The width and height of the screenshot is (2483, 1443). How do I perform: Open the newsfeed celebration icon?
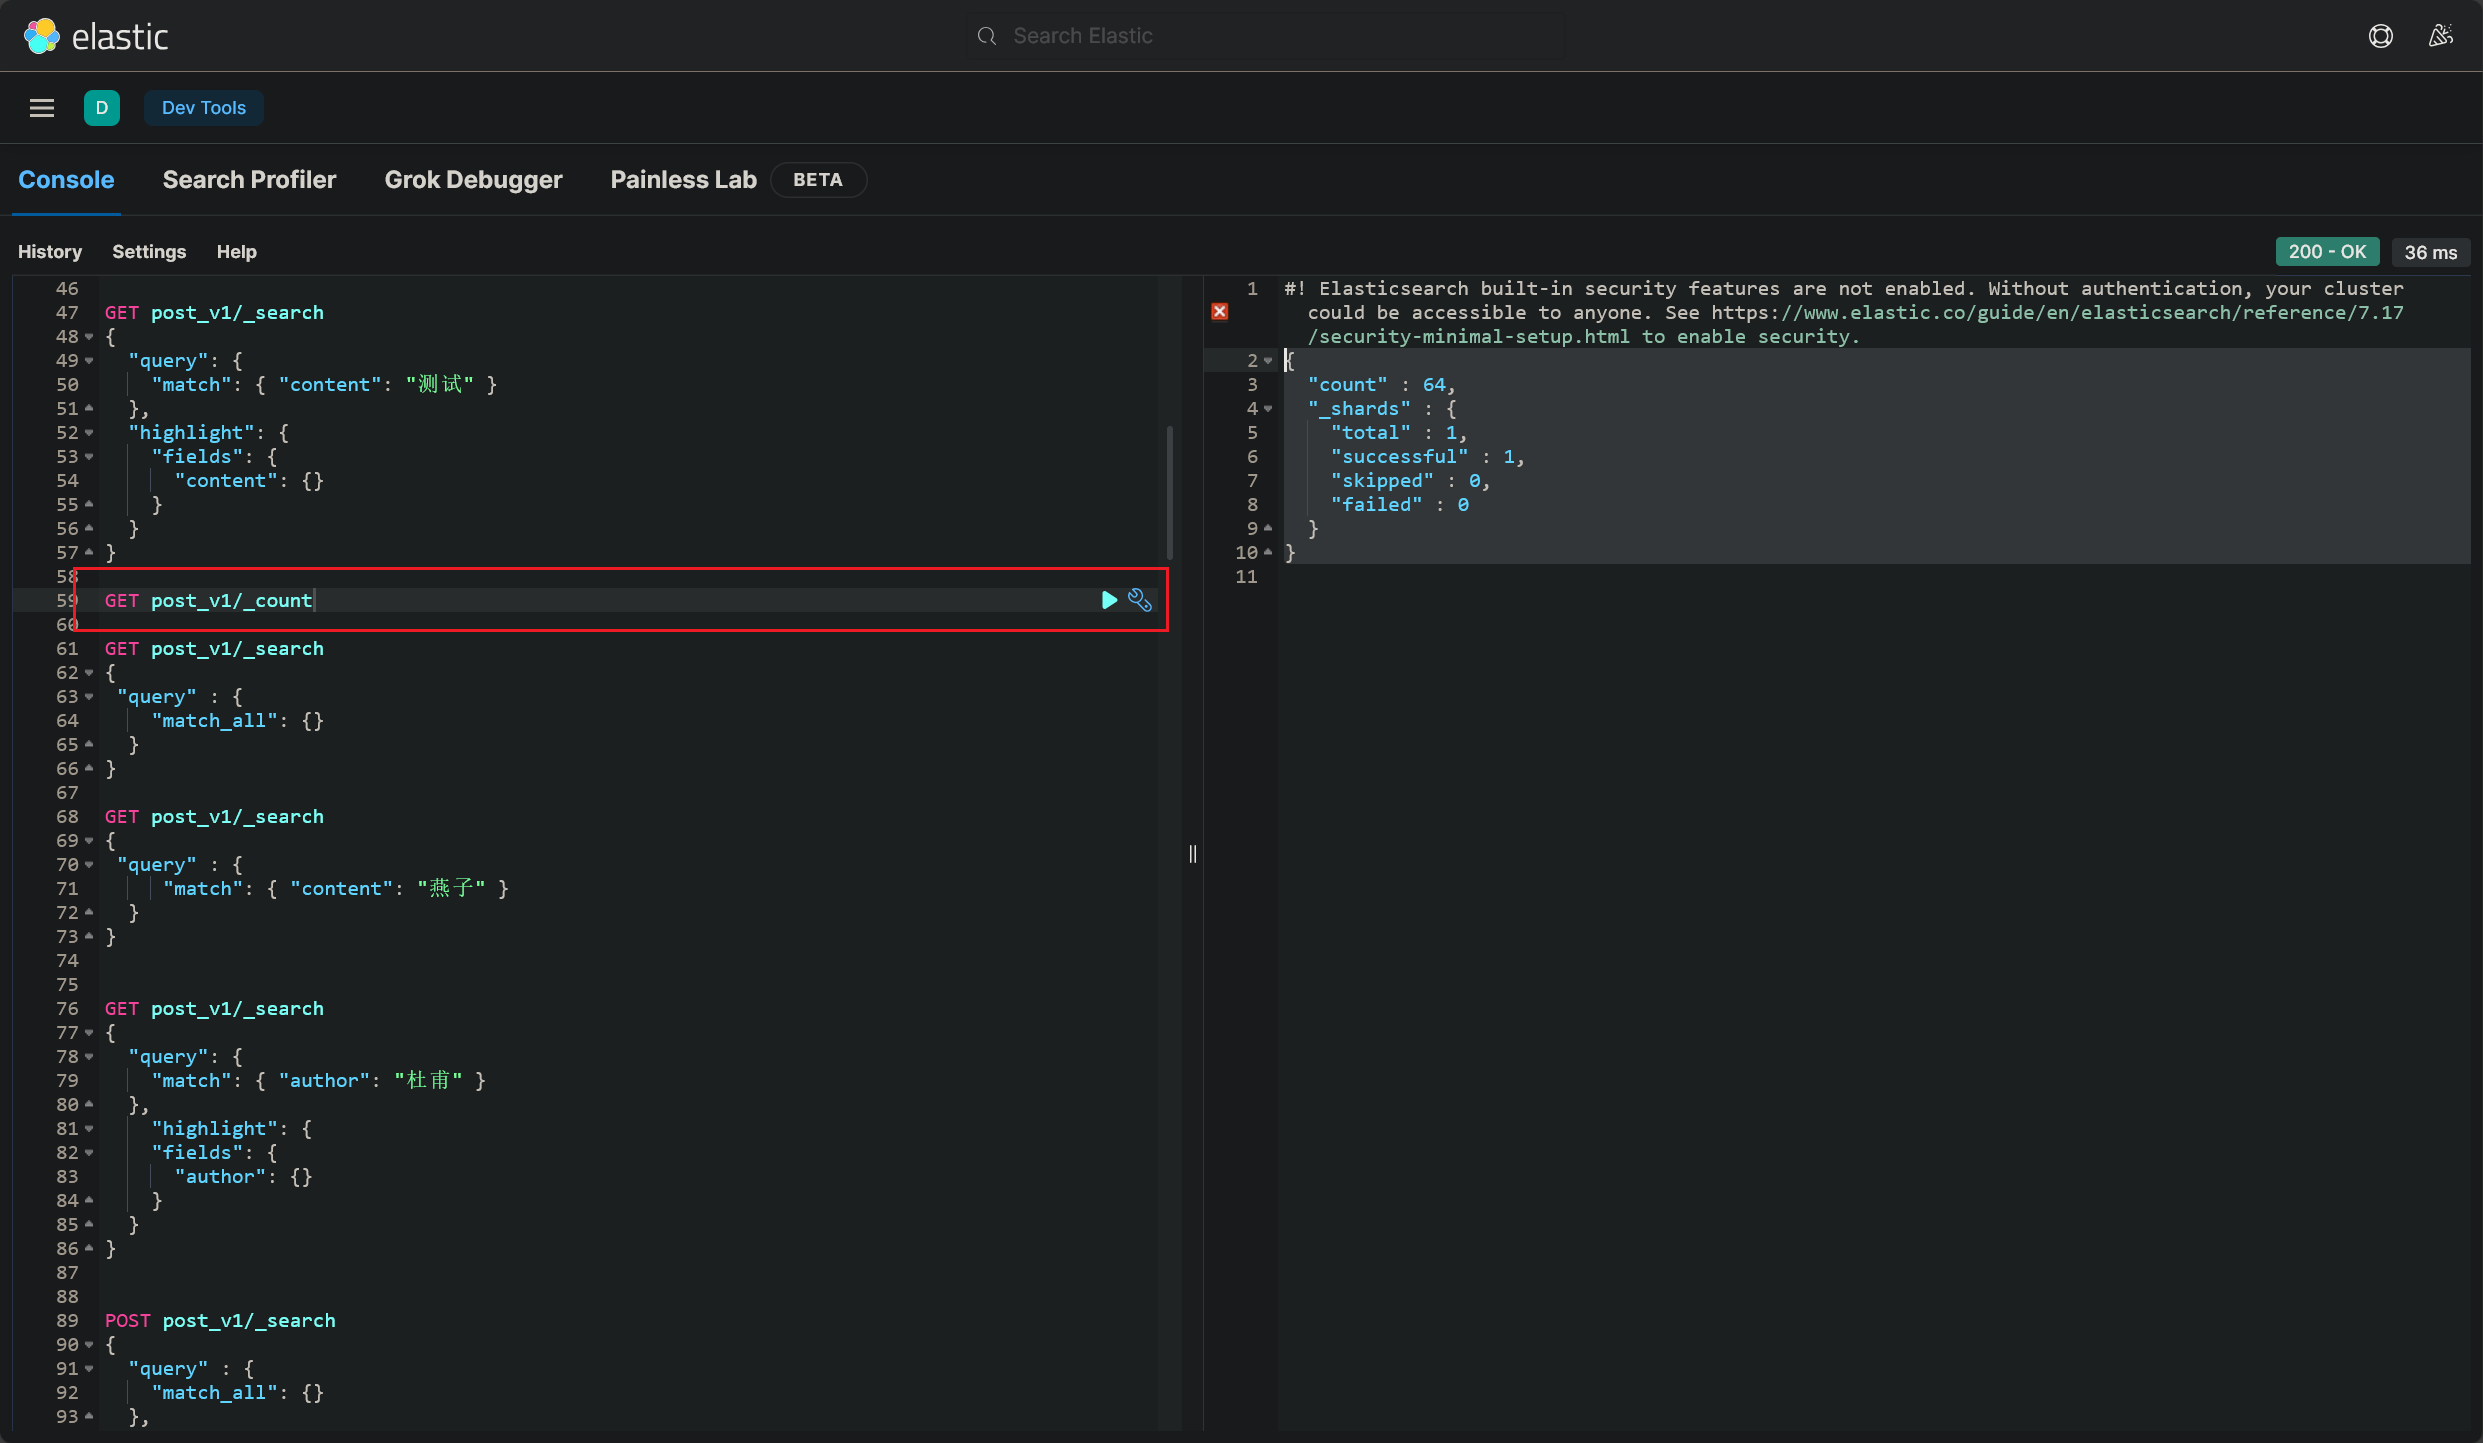tap(2441, 36)
